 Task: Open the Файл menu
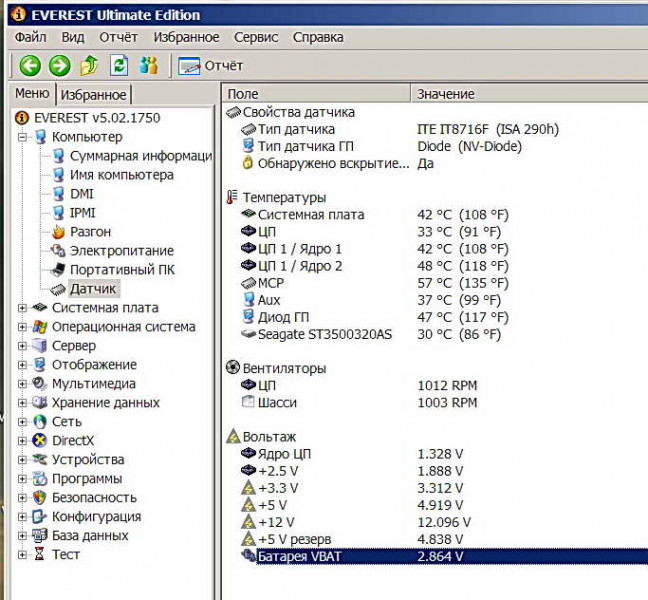tap(30, 37)
